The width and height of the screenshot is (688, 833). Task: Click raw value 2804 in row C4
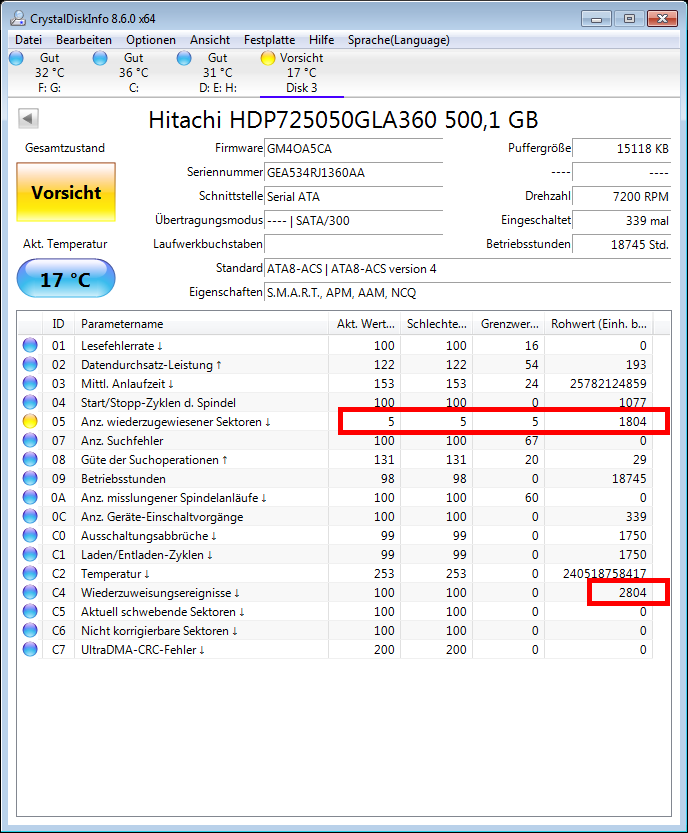(x=632, y=592)
